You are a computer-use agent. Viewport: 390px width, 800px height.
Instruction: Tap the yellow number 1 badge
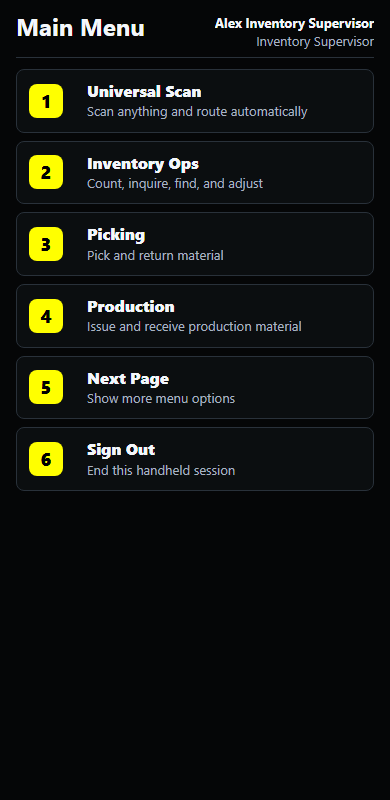point(46,101)
